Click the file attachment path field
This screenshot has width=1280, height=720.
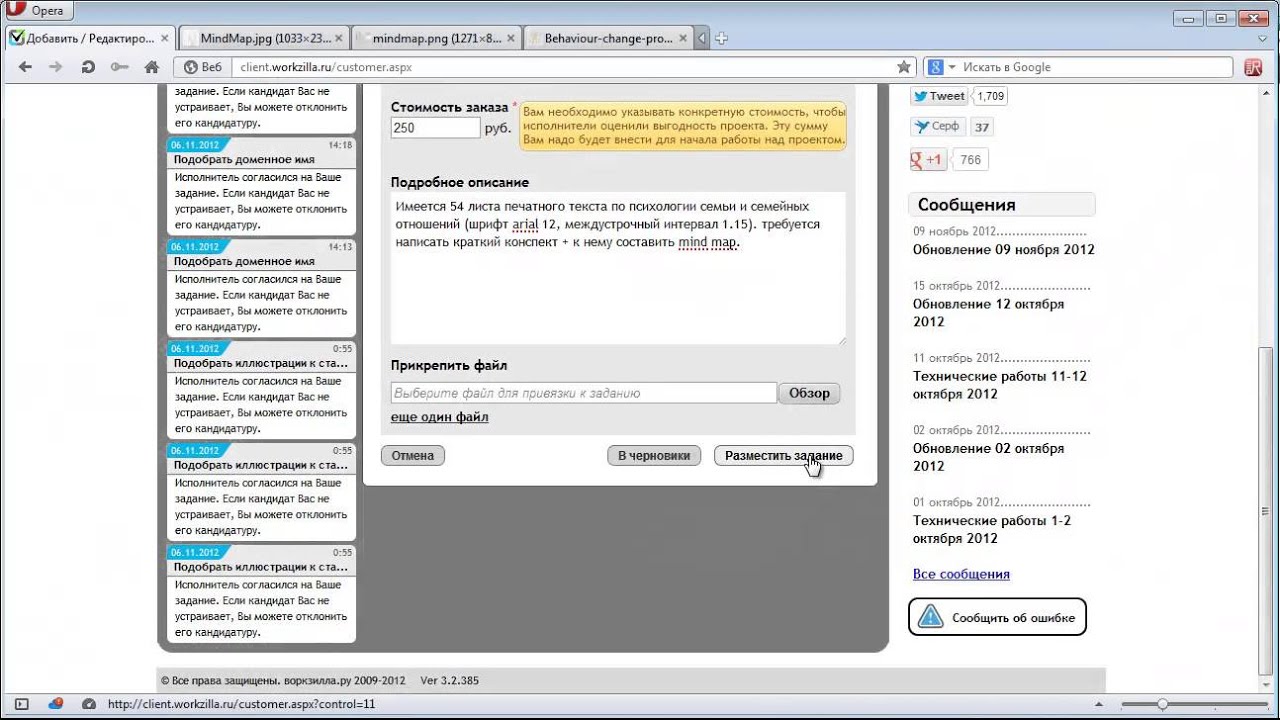[x=584, y=393]
